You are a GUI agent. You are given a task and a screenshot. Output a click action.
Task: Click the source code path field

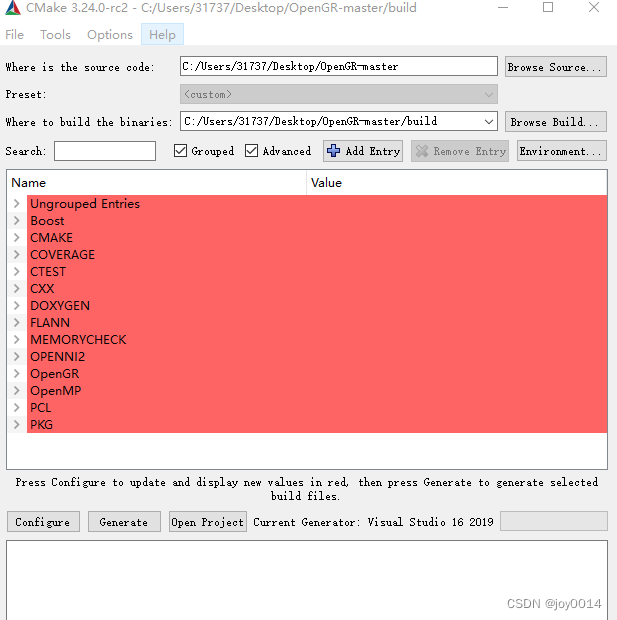[339, 66]
